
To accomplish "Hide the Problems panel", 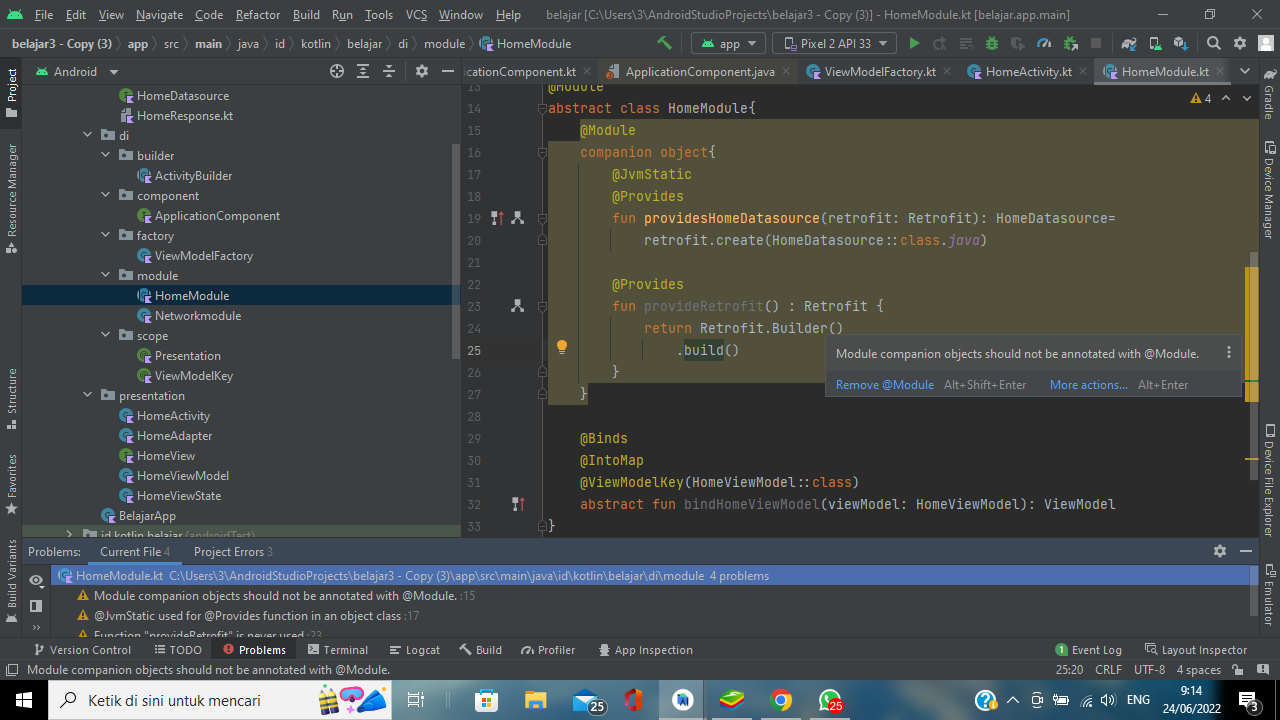I will (x=1246, y=551).
